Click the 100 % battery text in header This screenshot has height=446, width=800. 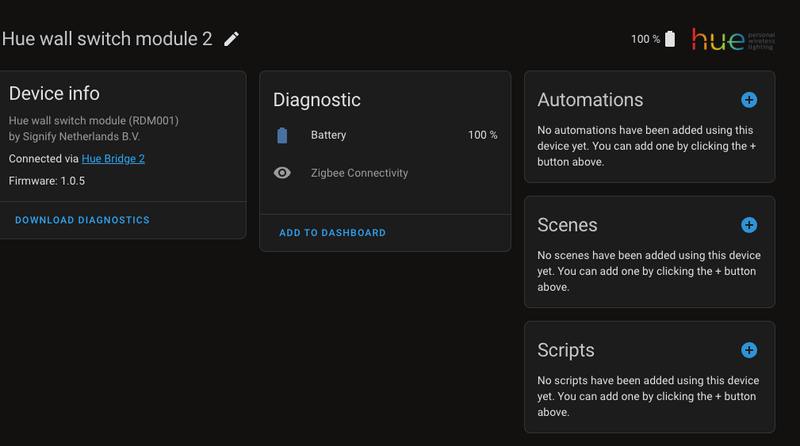(645, 40)
